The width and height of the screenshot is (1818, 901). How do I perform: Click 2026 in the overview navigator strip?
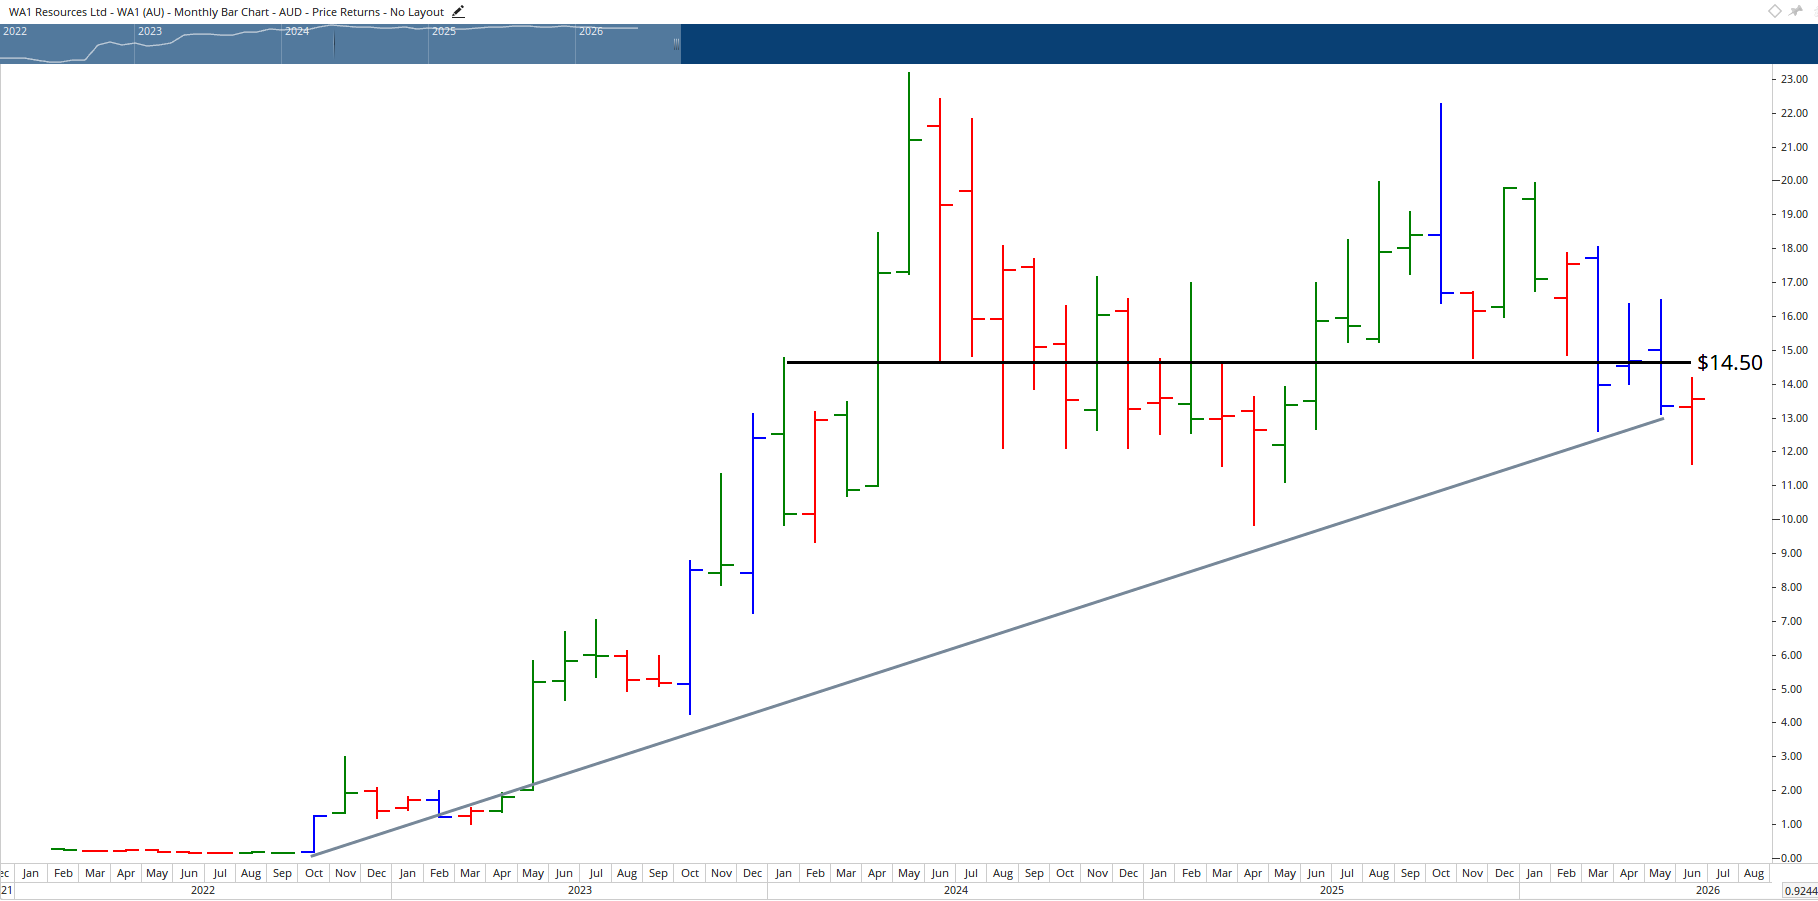point(591,31)
